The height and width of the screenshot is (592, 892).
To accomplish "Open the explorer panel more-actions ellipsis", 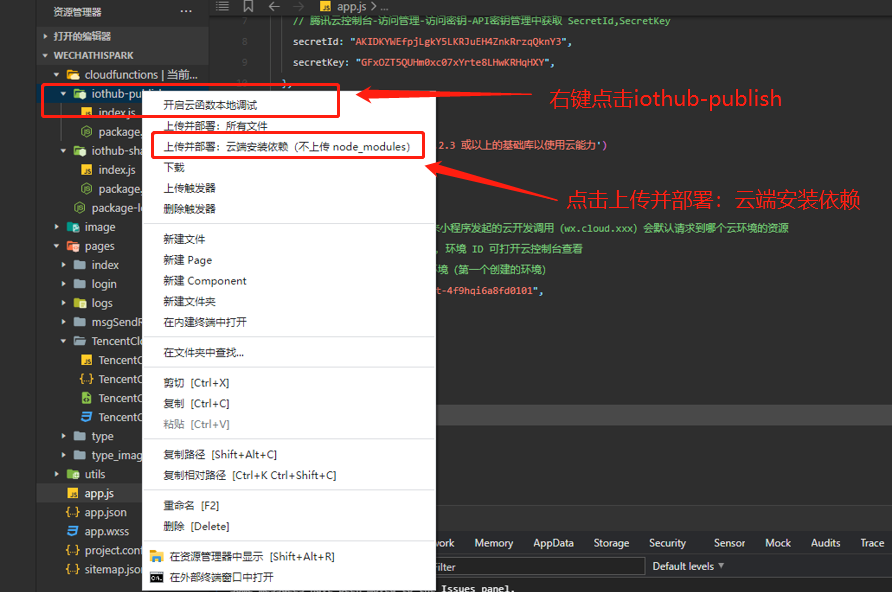I will coord(186,11).
